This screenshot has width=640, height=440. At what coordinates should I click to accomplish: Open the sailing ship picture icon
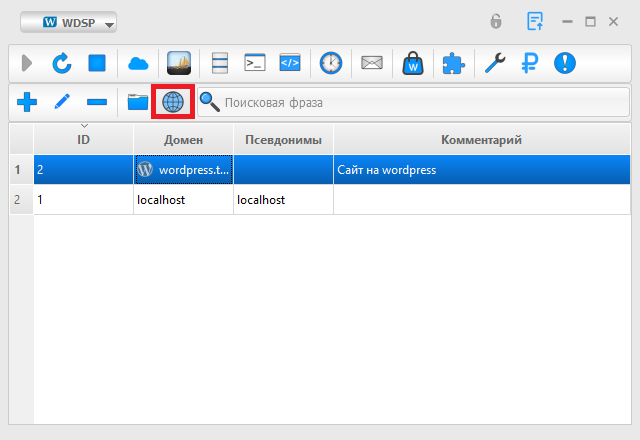pyautogui.click(x=179, y=63)
